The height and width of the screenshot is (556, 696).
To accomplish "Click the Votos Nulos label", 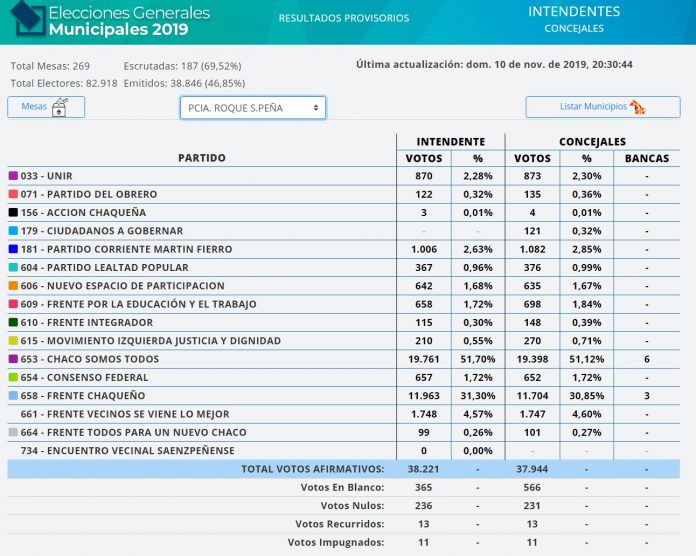I will (352, 505).
